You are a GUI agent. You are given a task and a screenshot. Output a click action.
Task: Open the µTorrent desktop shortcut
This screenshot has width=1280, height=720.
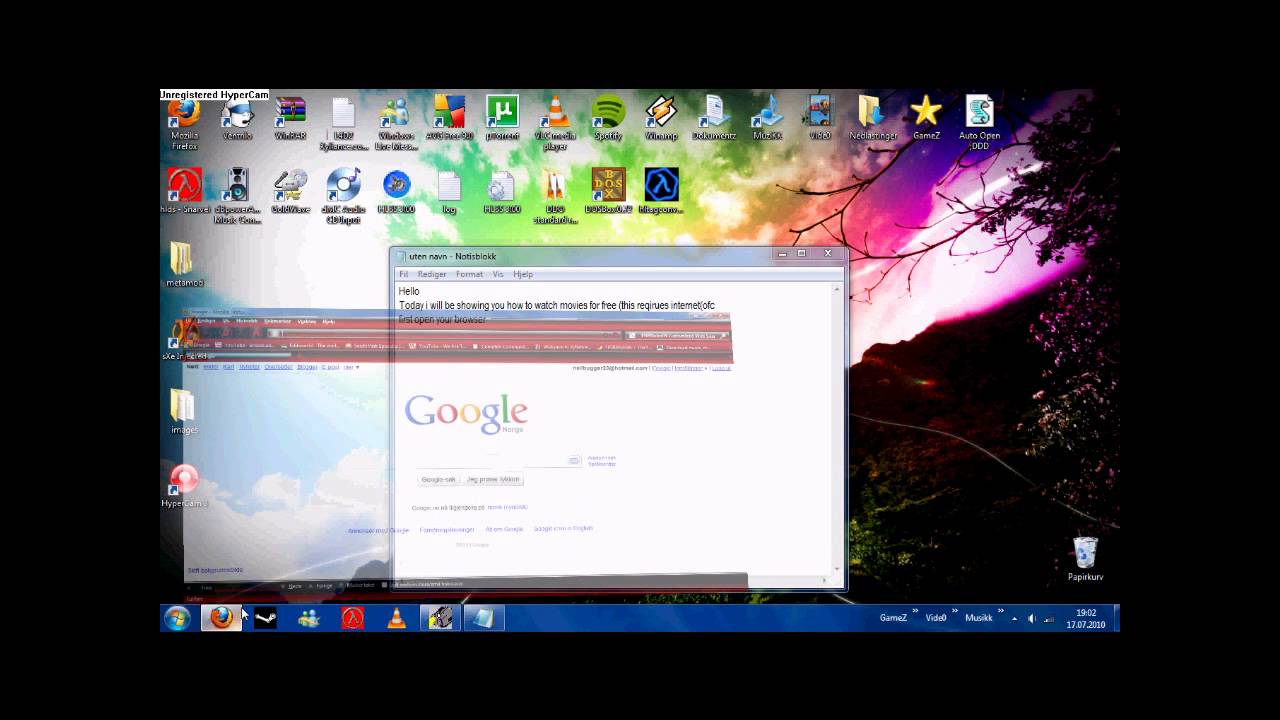click(502, 120)
